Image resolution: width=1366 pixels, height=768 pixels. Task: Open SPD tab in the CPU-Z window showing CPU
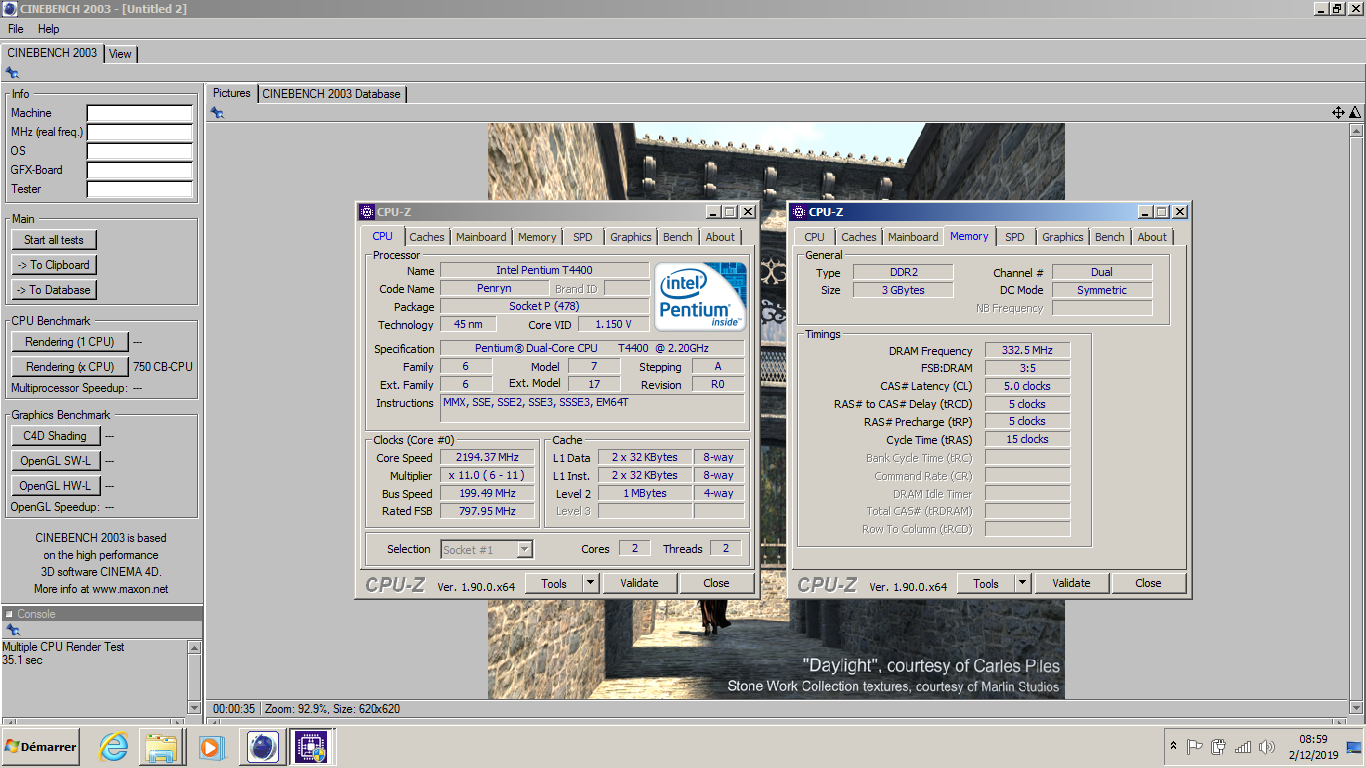[582, 237]
